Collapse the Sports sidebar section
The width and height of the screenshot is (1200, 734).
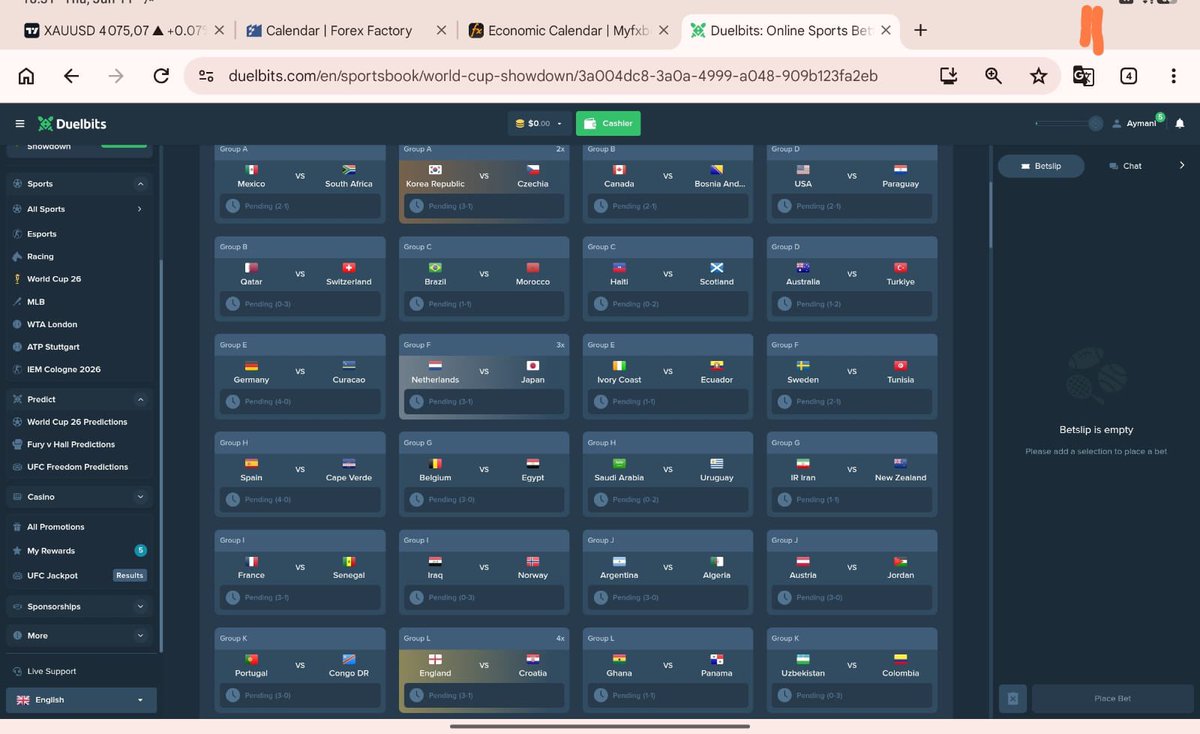coord(140,184)
